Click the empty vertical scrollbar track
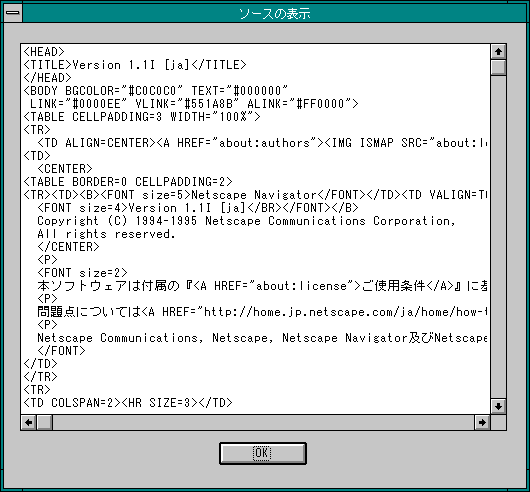The image size is (530, 492). click(498, 237)
